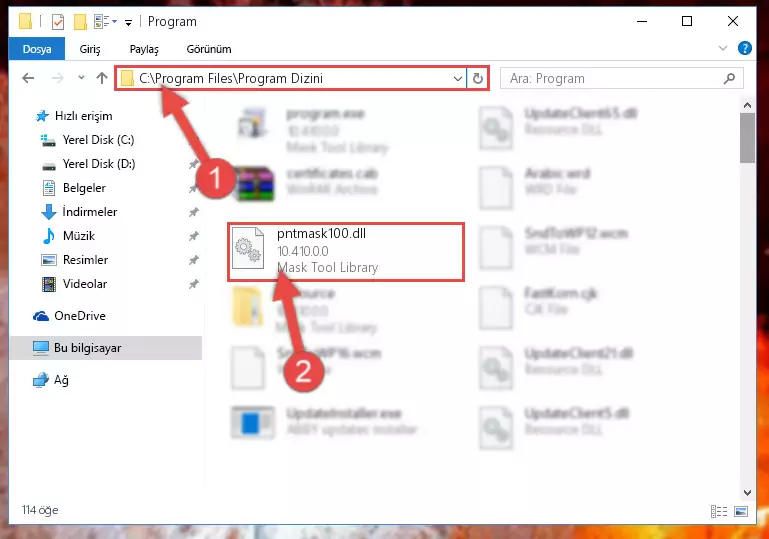This screenshot has width=769, height=539.
Task: Click the pin icon beside Resimler
Action: point(194,260)
